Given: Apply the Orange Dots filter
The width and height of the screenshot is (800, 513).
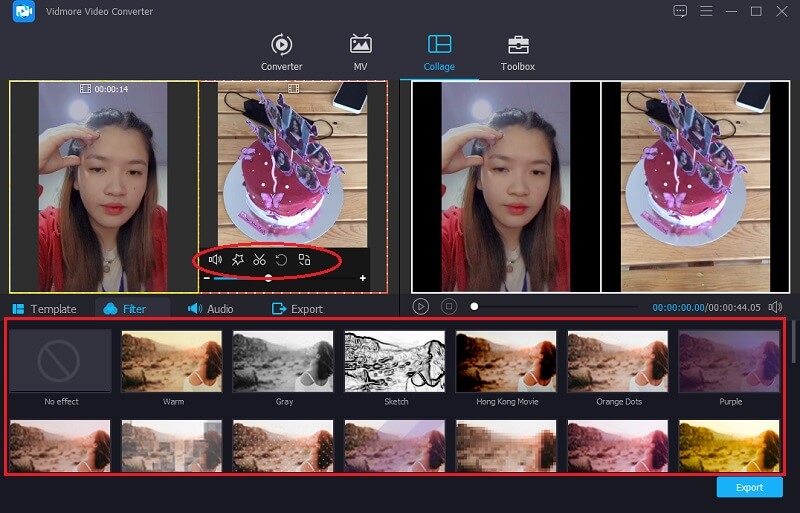Looking at the screenshot, I should (618, 361).
